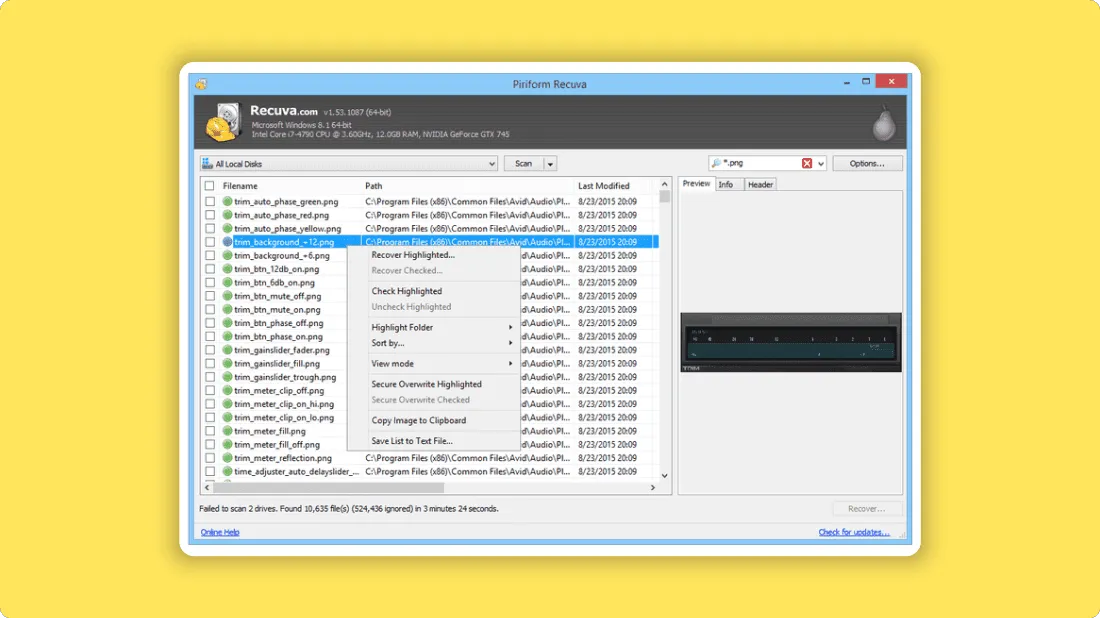This screenshot has width=1100, height=618.
Task: Open the Options... button
Action: pyautogui.click(x=867, y=163)
